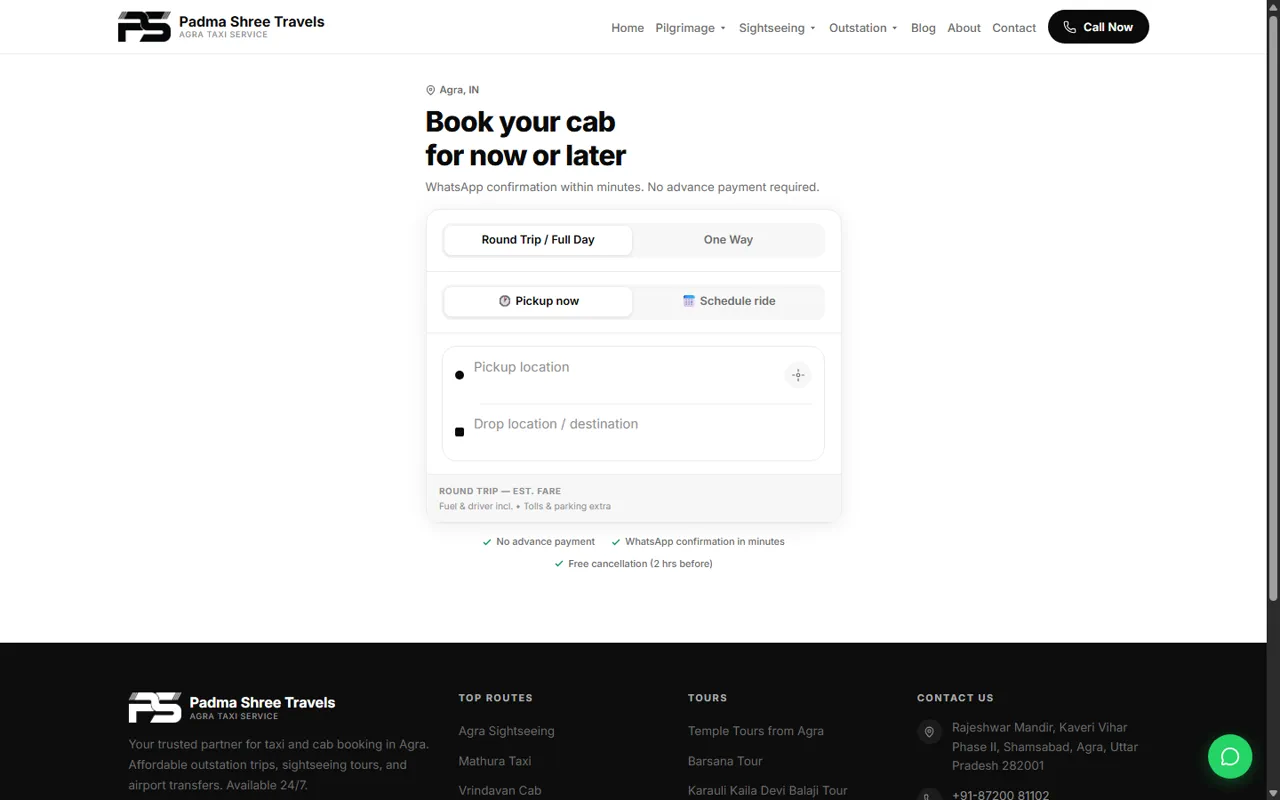Screen dimensions: 1280x800
Task: Click the 'No advance payment' text
Action: 545,542
